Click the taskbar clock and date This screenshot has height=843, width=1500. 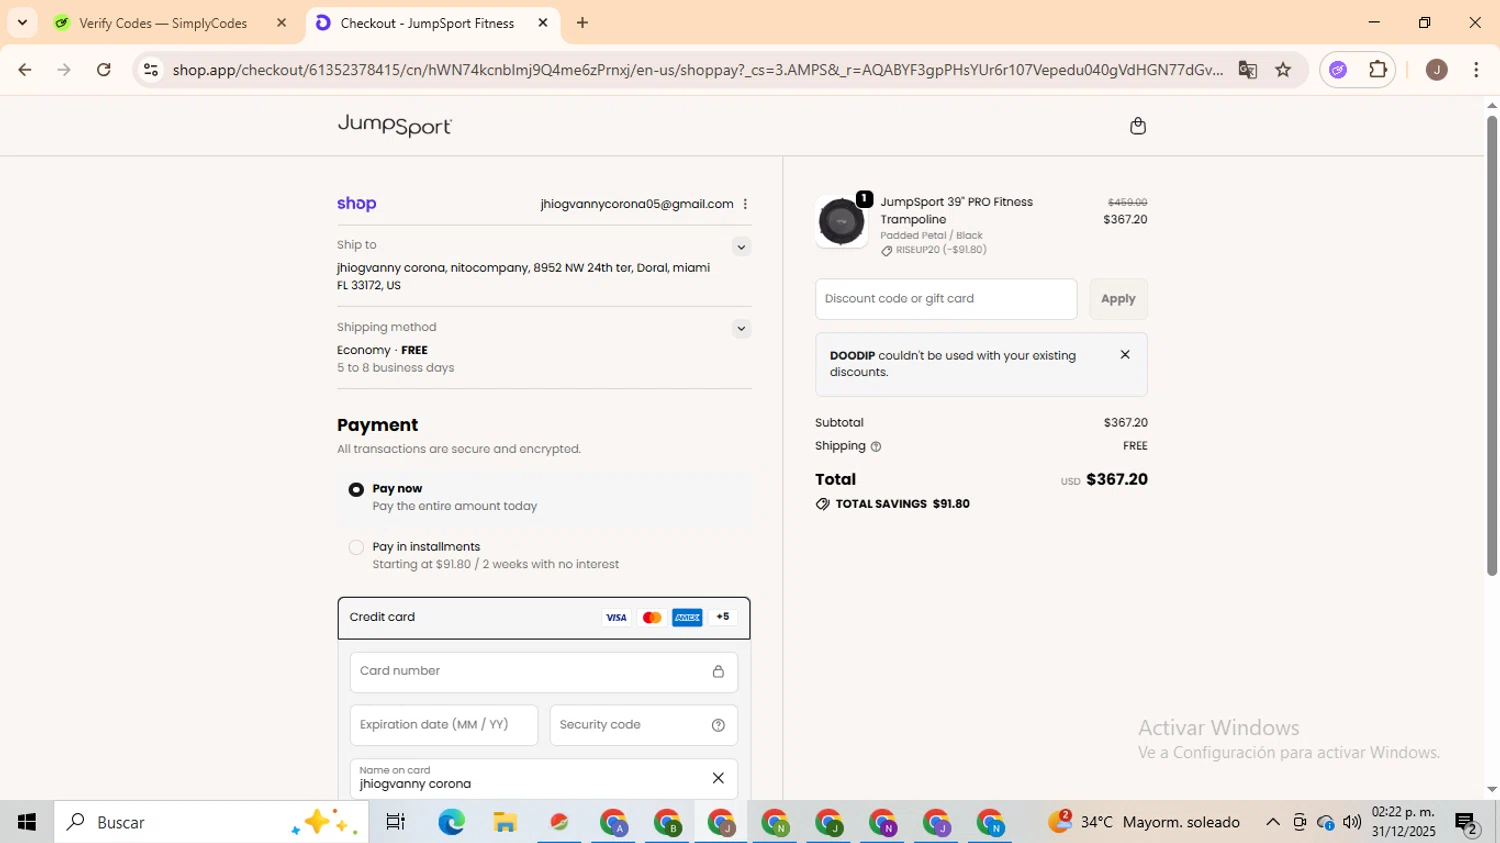tap(1403, 822)
